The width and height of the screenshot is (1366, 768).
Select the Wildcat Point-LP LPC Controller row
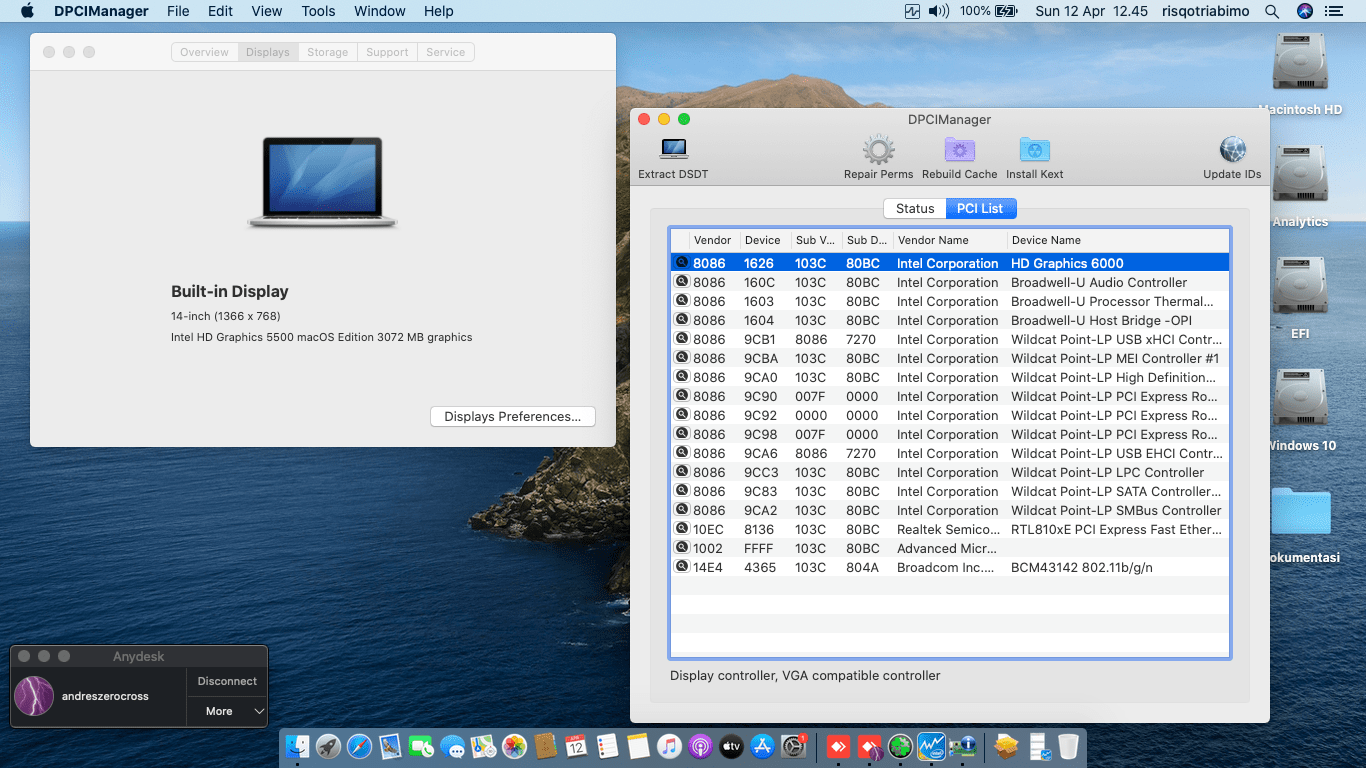click(949, 472)
